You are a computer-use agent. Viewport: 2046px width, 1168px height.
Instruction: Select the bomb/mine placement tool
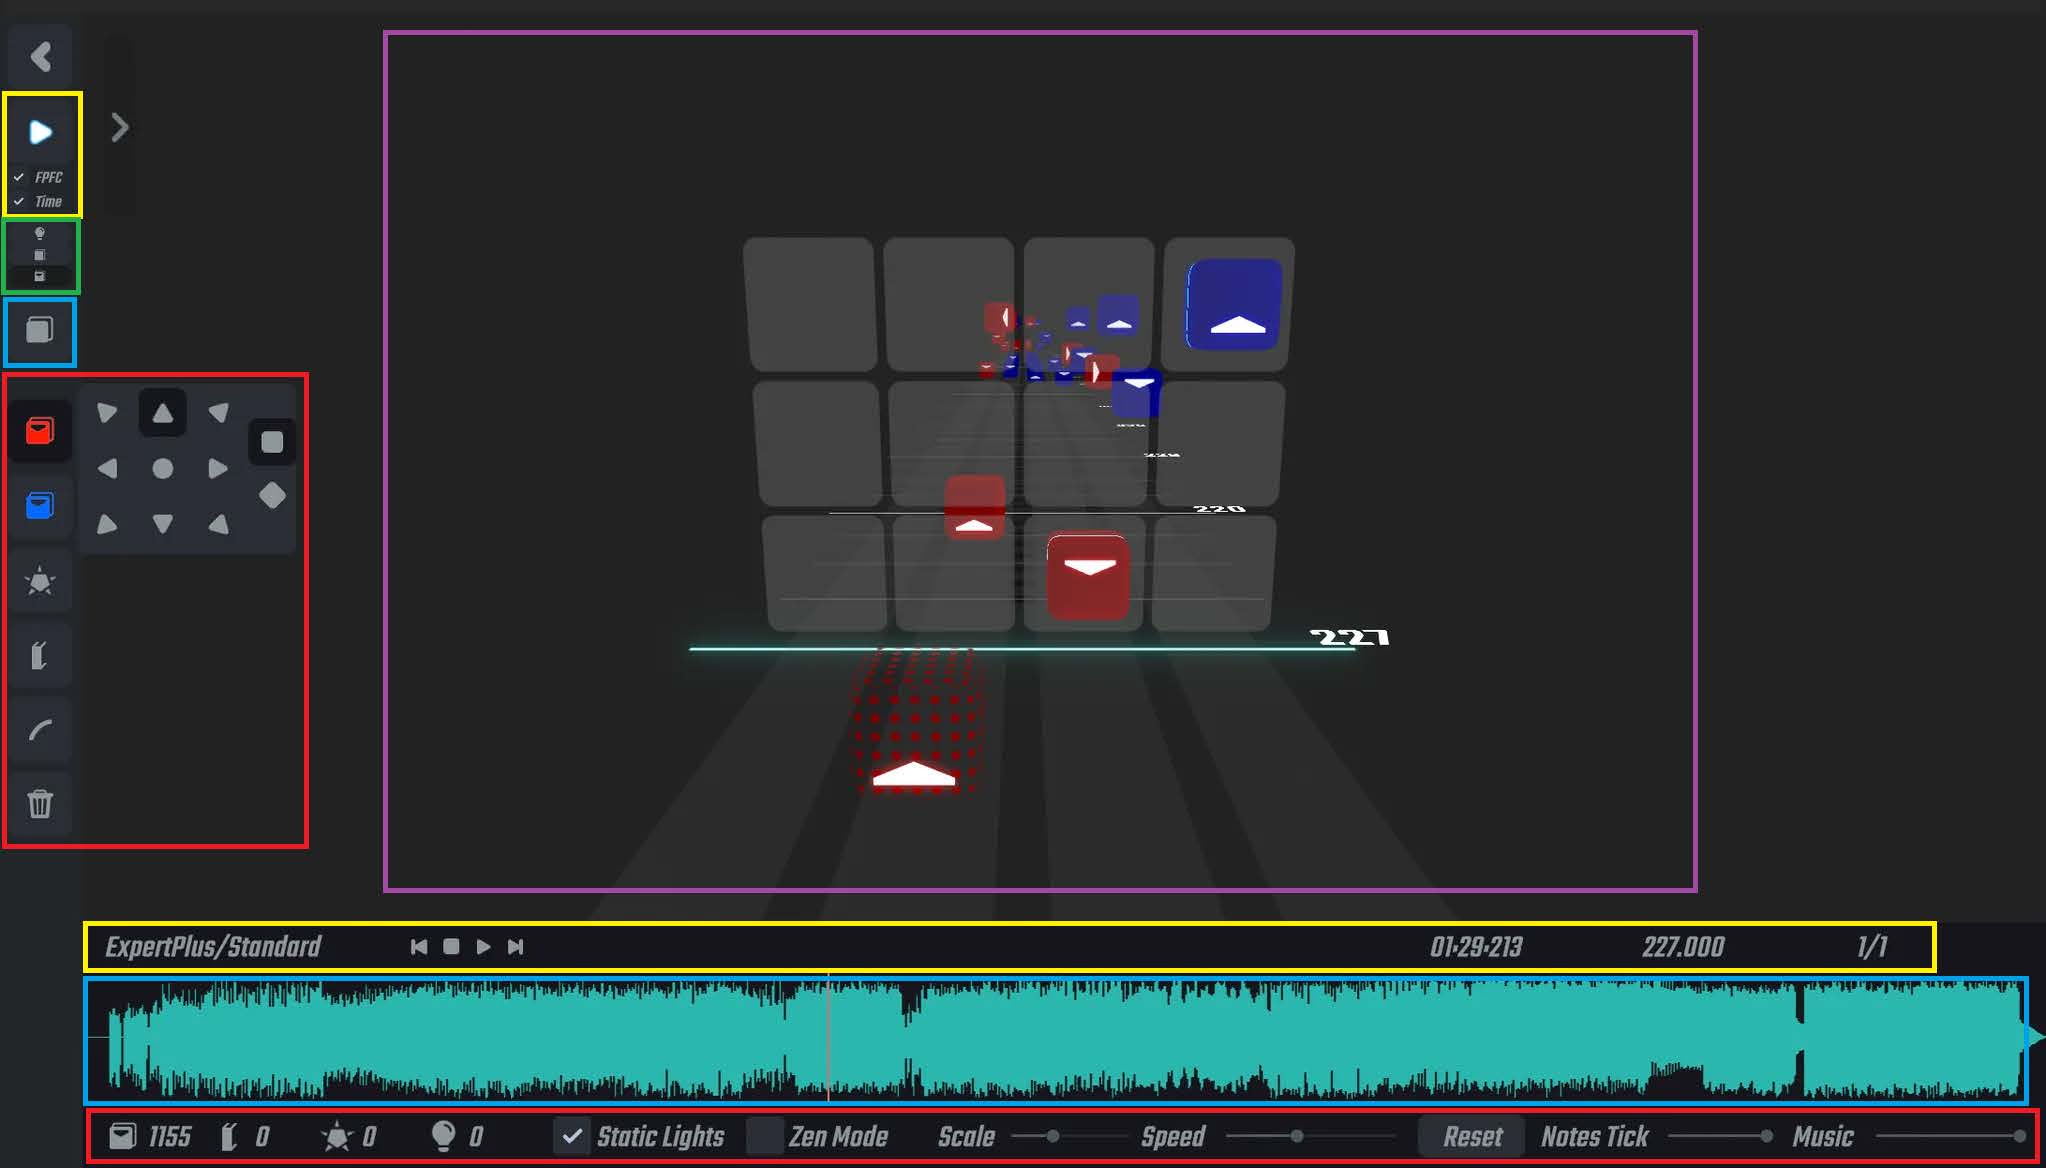[x=39, y=582]
